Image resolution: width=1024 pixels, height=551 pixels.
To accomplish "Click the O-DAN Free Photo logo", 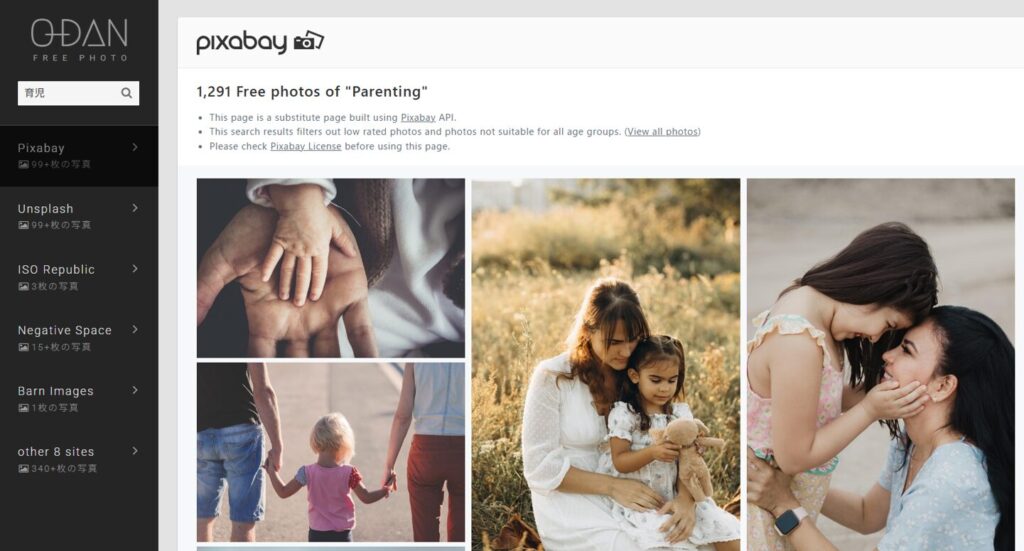I will [x=80, y=40].
